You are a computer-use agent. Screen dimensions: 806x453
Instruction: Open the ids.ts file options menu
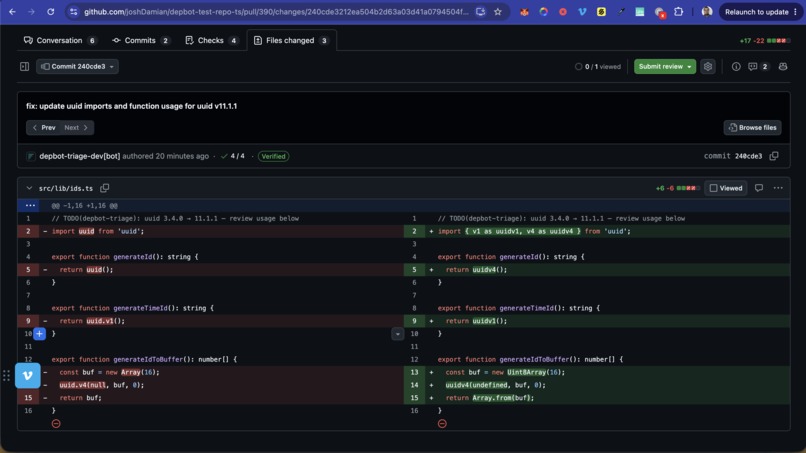[x=778, y=188]
